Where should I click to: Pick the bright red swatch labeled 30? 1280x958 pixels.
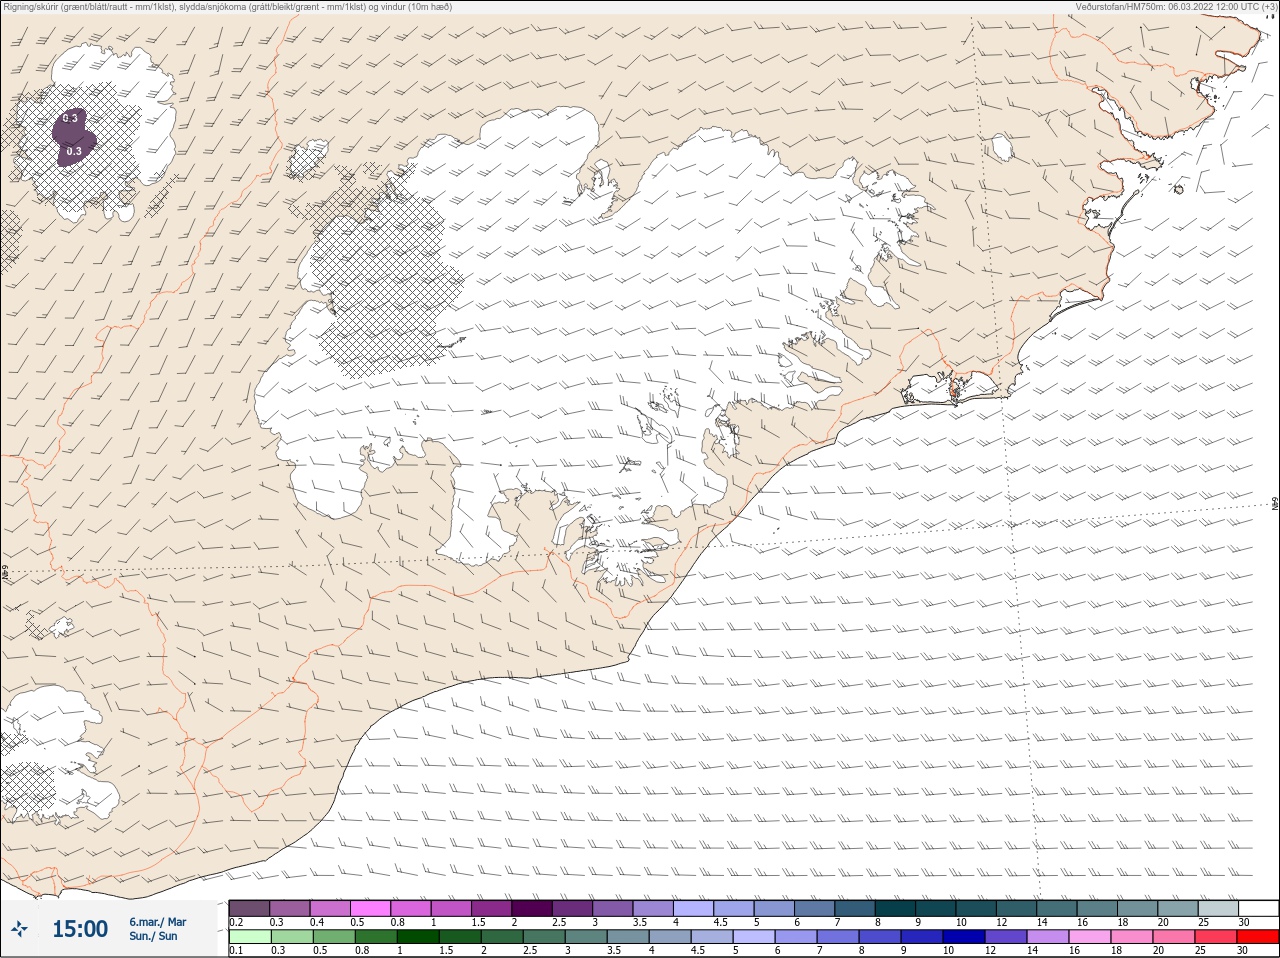pyautogui.click(x=1258, y=937)
